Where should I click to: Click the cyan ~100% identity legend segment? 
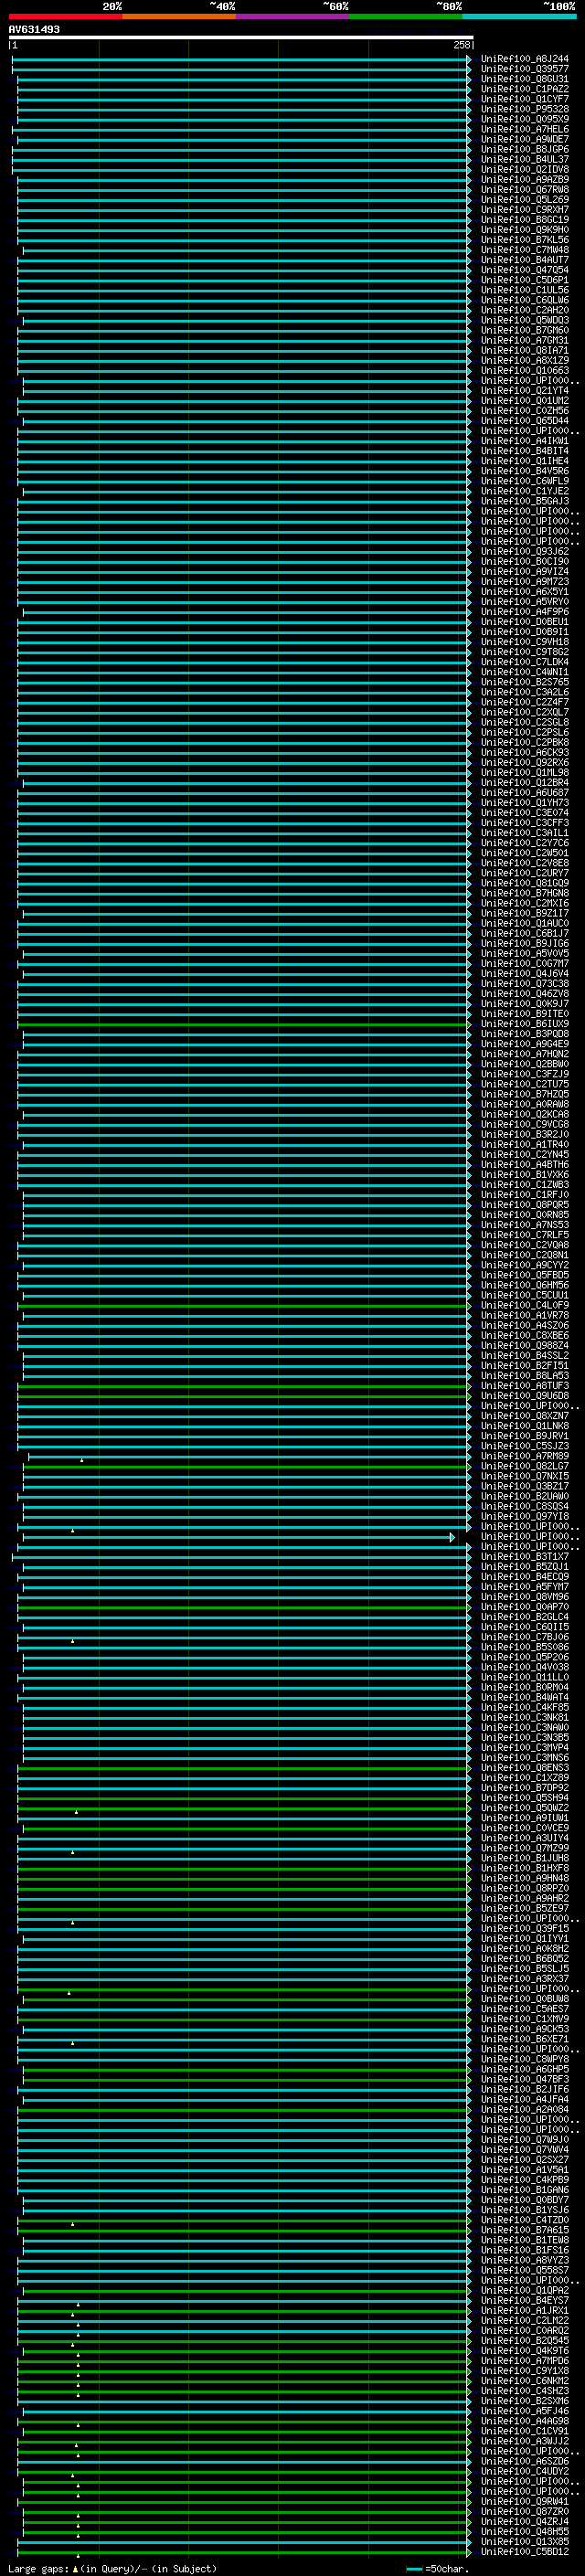pos(519,16)
